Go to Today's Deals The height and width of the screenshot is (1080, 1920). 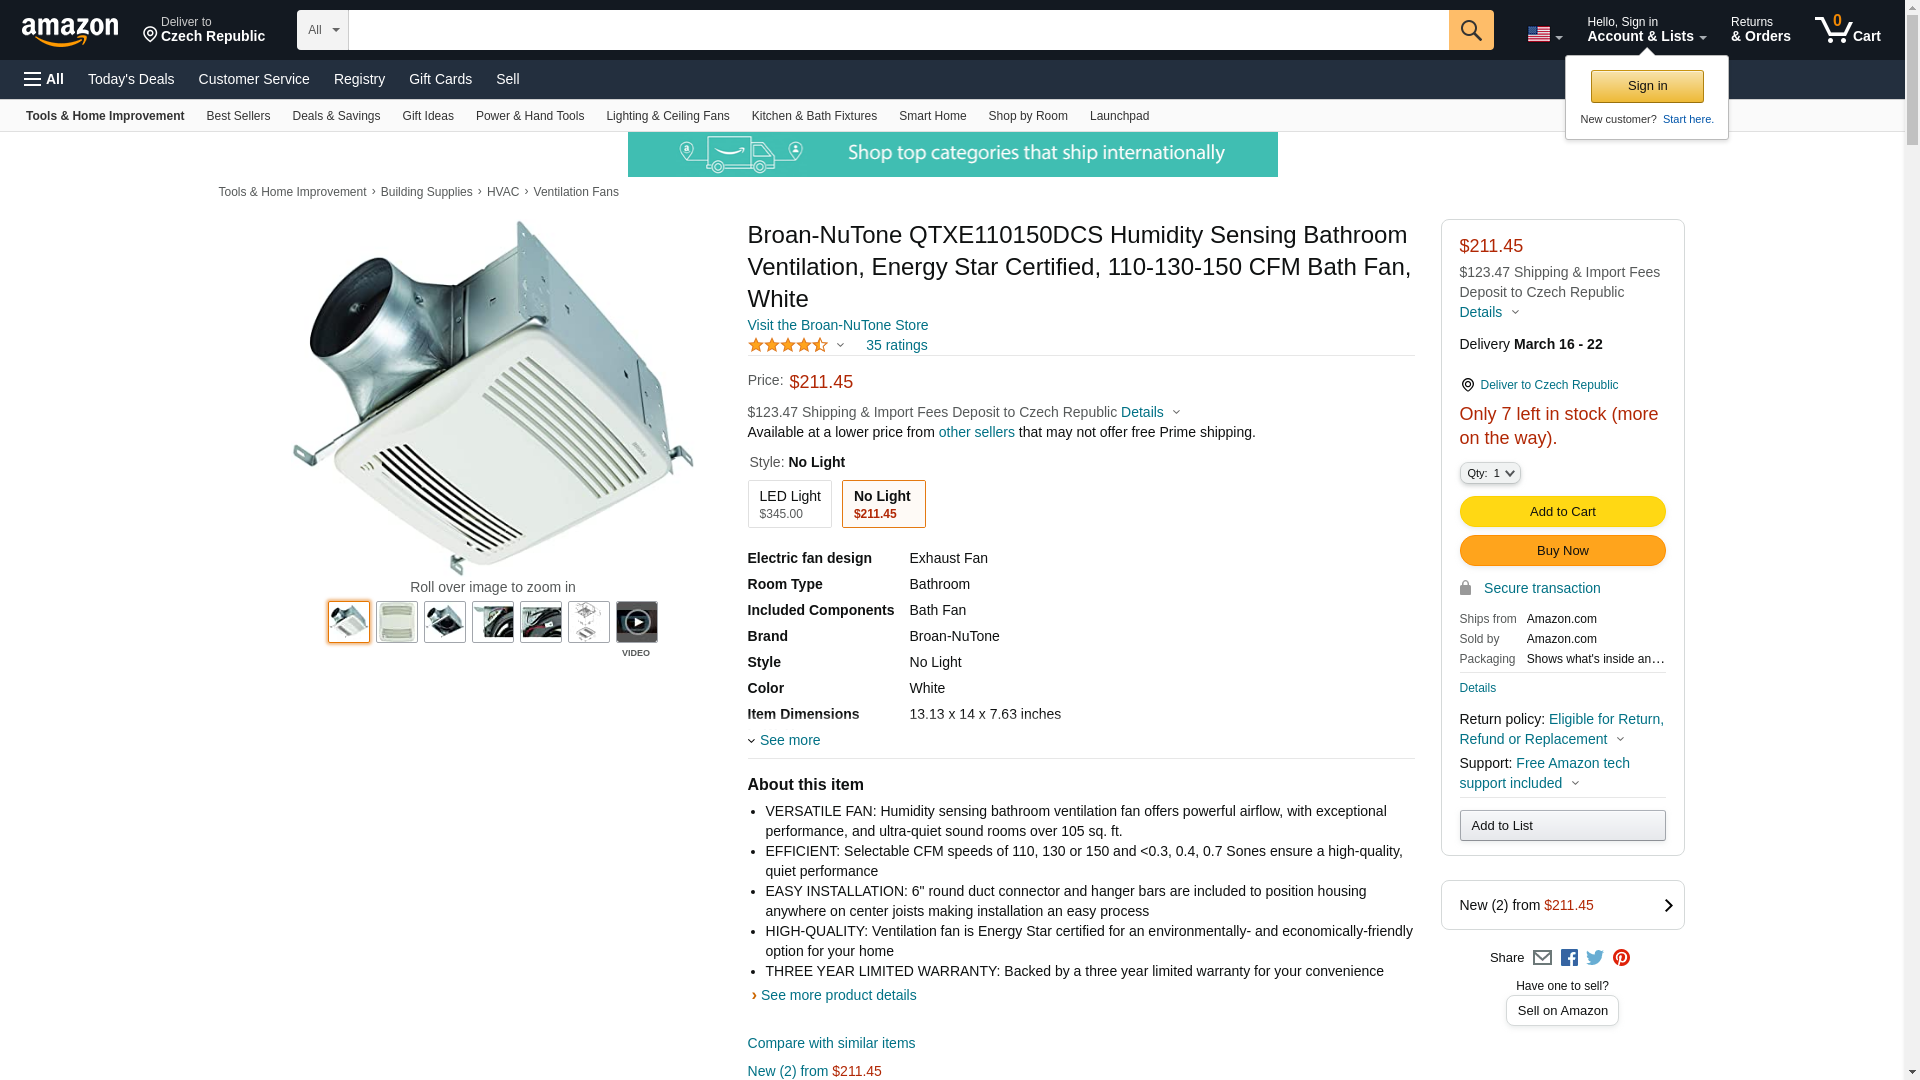pyautogui.click(x=131, y=79)
